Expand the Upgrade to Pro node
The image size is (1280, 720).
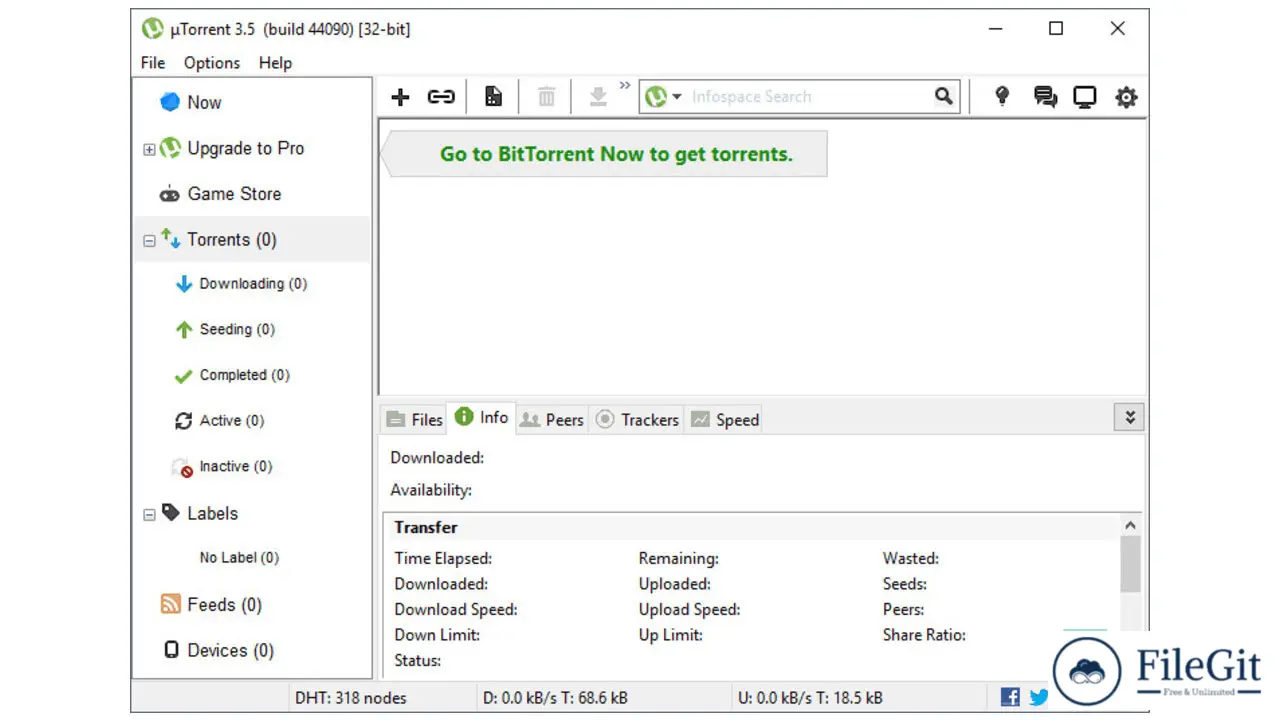pyautogui.click(x=149, y=149)
